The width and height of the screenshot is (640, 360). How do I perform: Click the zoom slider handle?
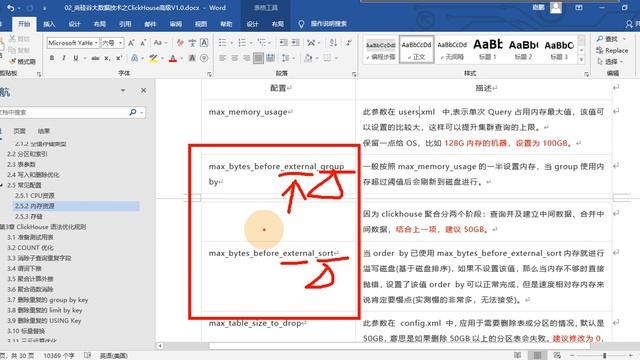point(604,356)
